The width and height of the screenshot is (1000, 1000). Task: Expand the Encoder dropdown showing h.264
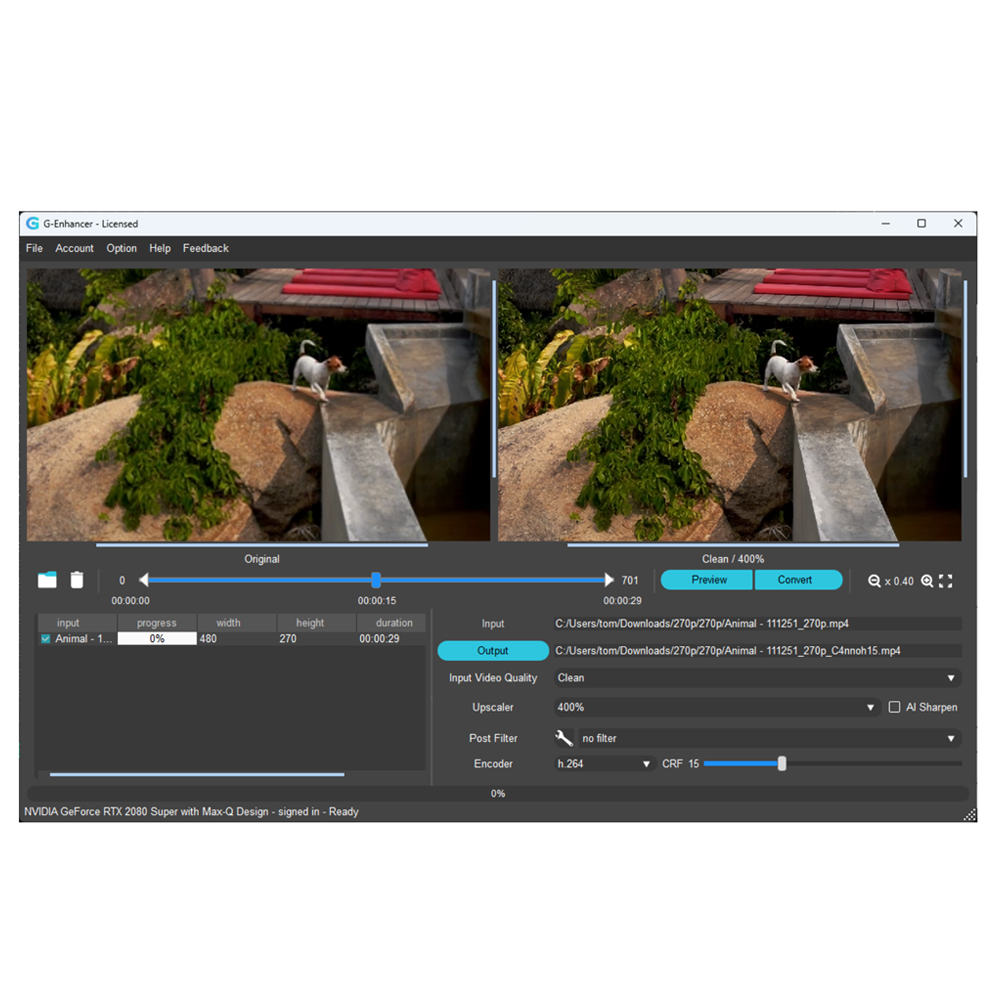(x=645, y=763)
